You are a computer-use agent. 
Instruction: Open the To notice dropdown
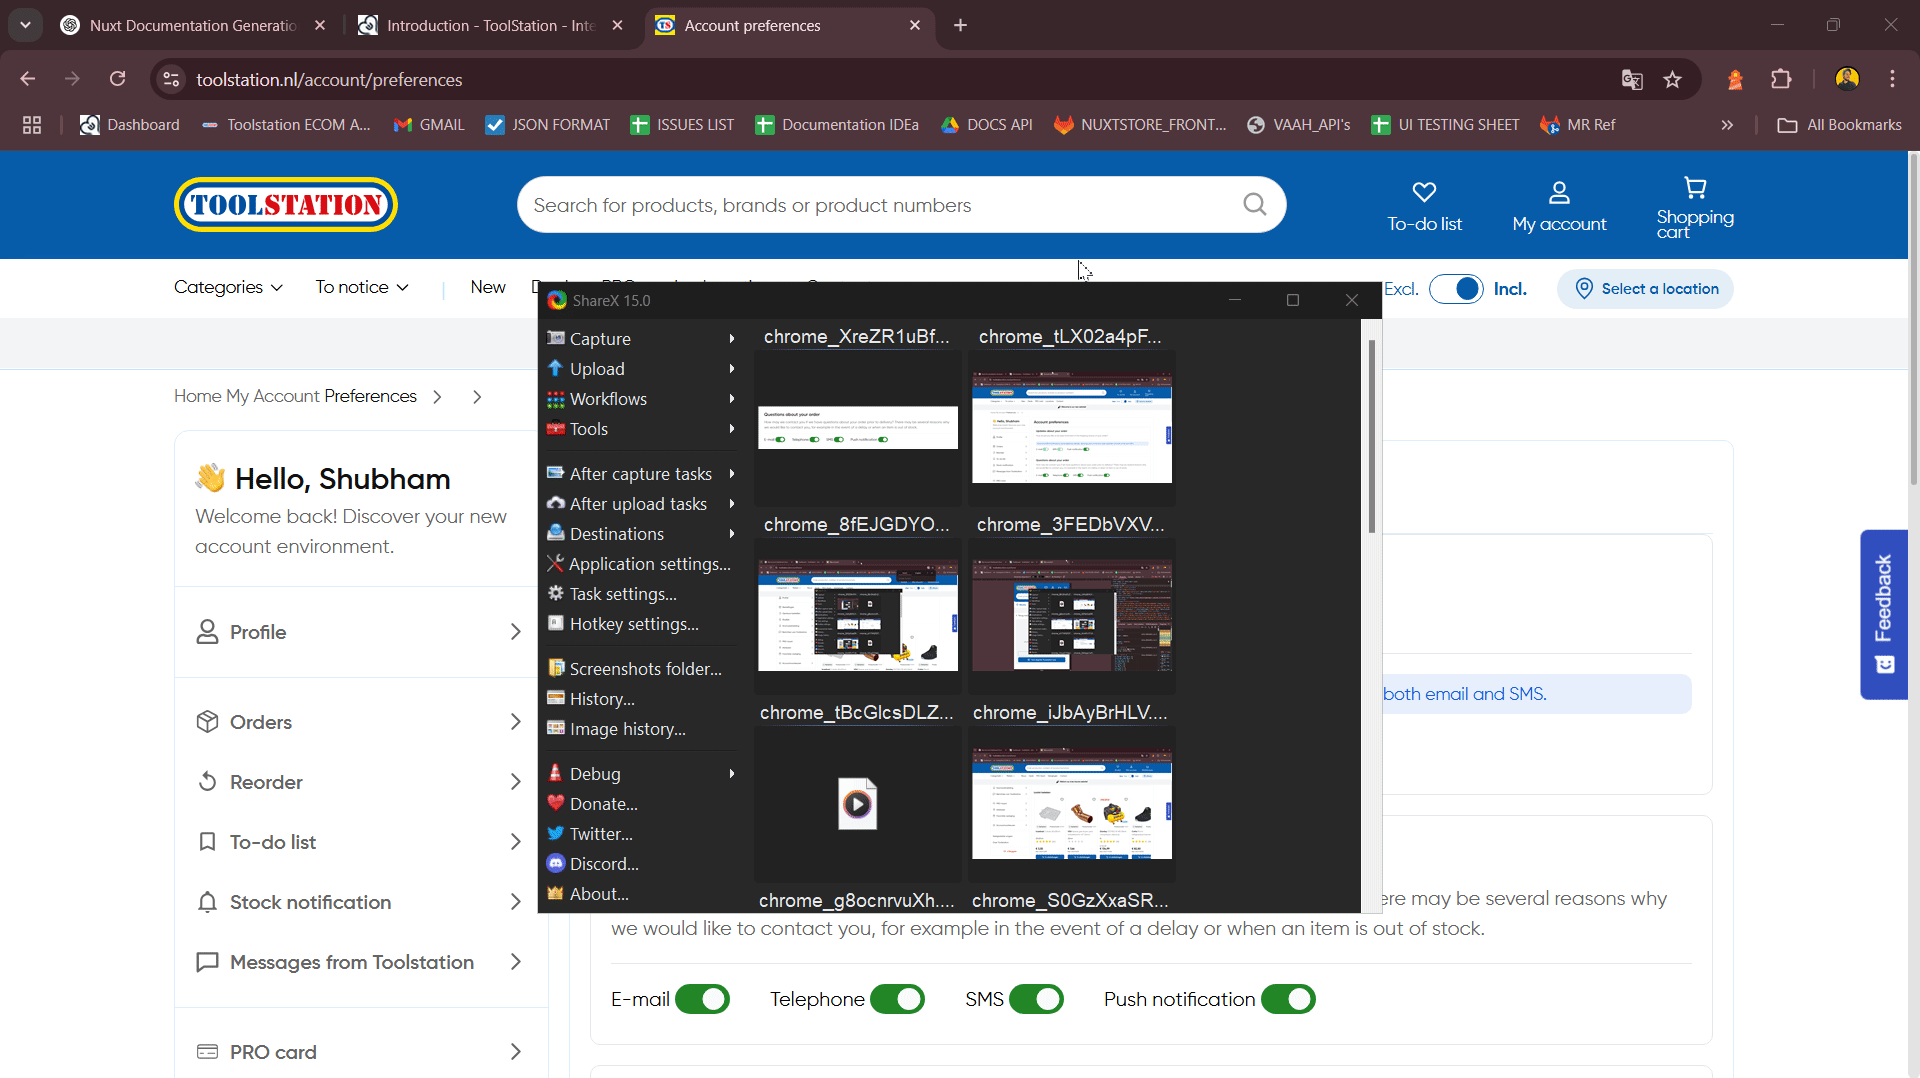pyautogui.click(x=362, y=287)
